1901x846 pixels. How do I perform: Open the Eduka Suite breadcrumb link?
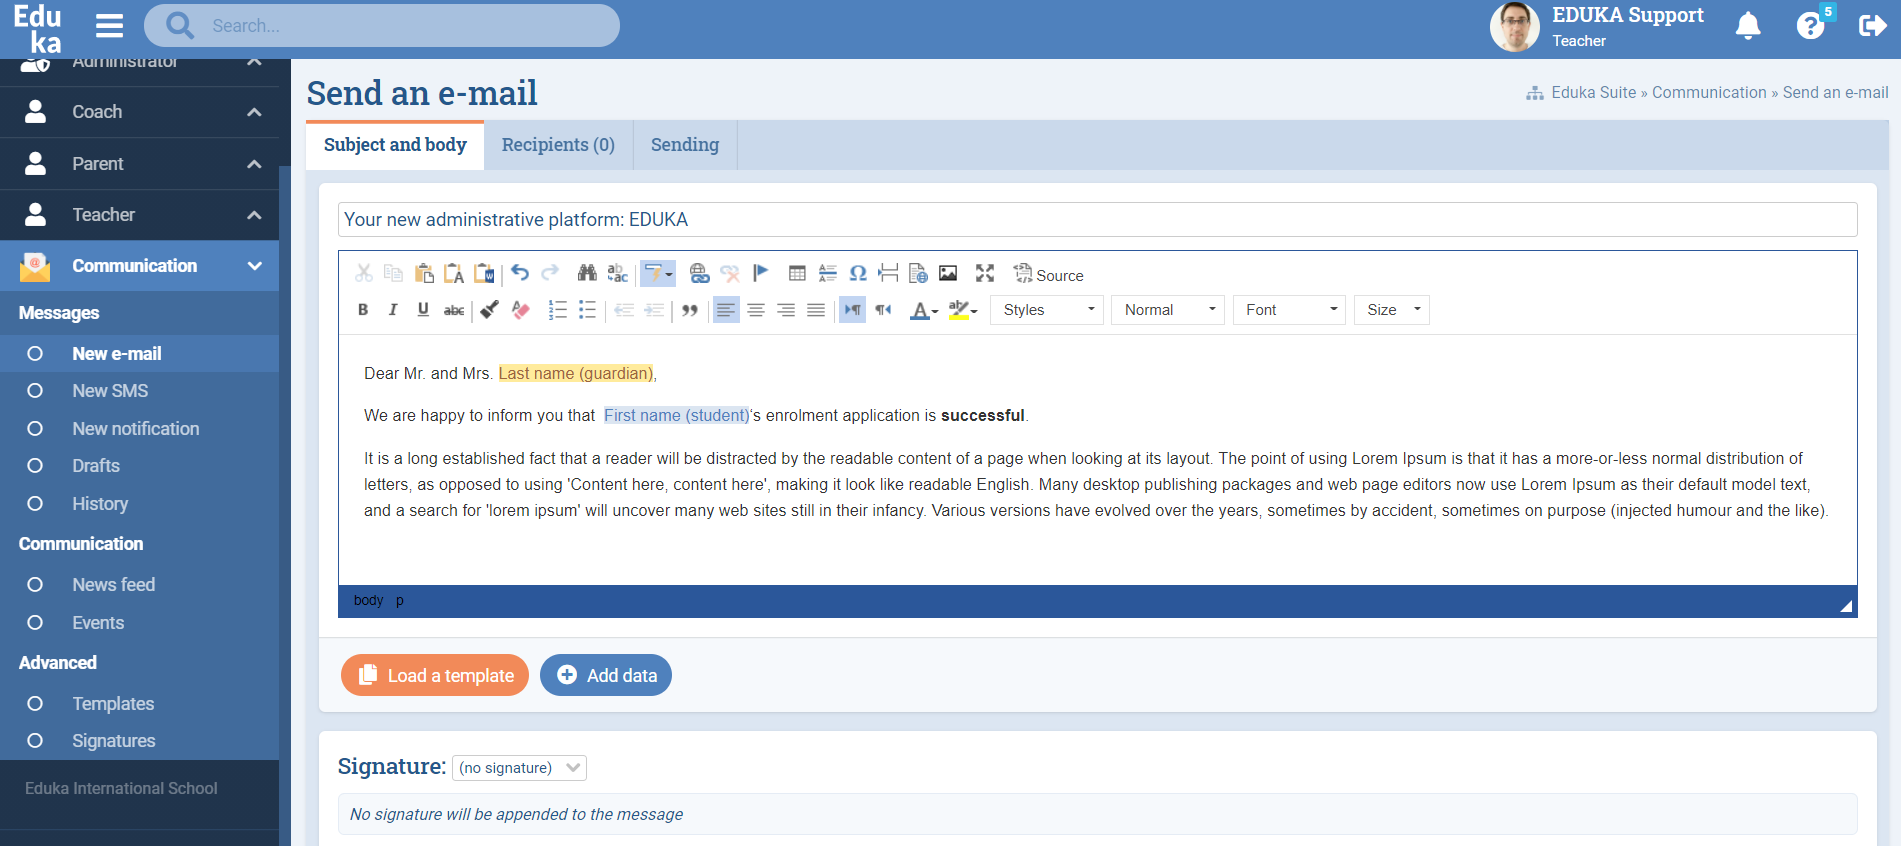click(x=1593, y=92)
